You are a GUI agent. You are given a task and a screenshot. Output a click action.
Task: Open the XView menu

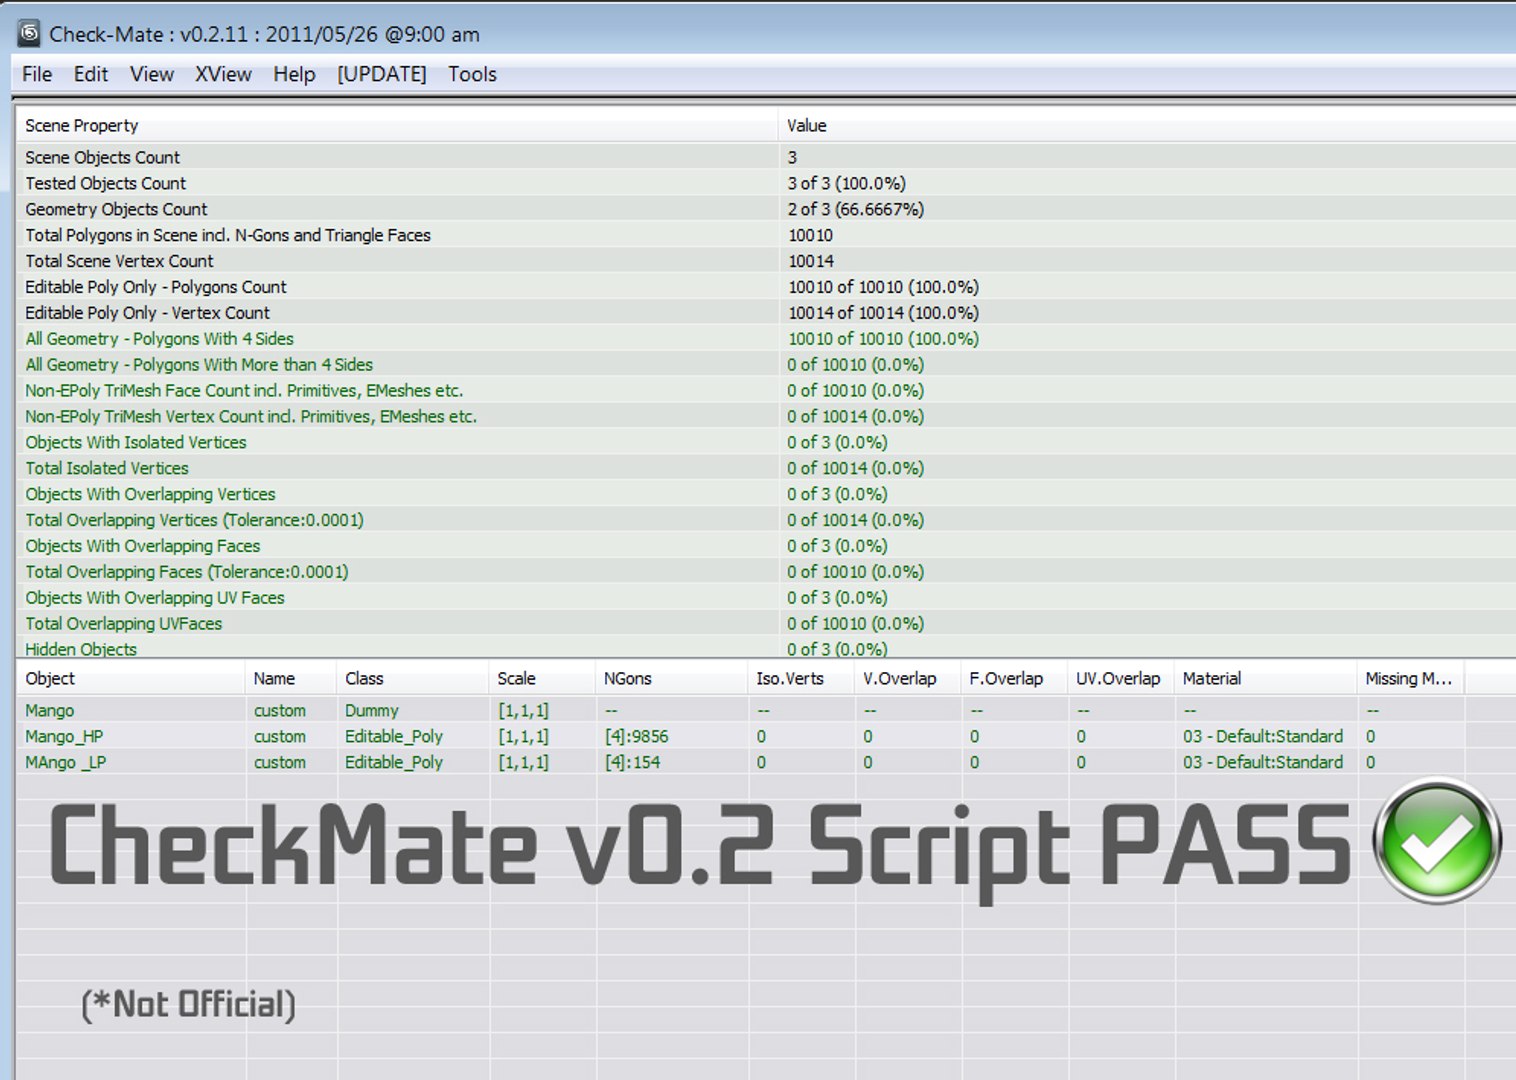[223, 74]
